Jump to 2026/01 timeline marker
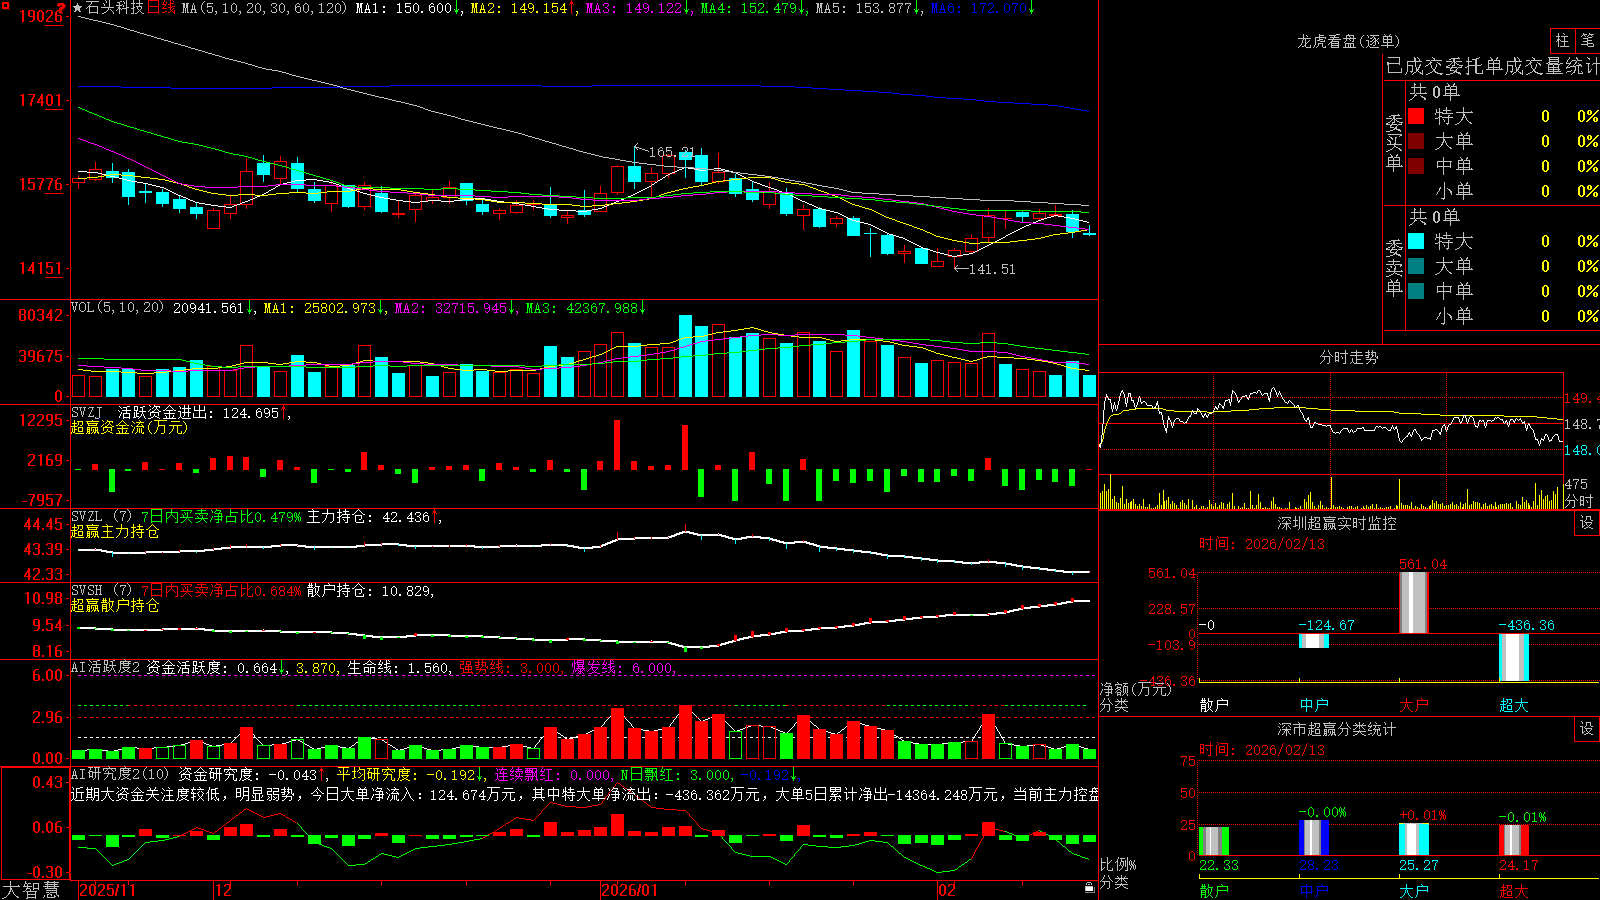 click(x=630, y=890)
